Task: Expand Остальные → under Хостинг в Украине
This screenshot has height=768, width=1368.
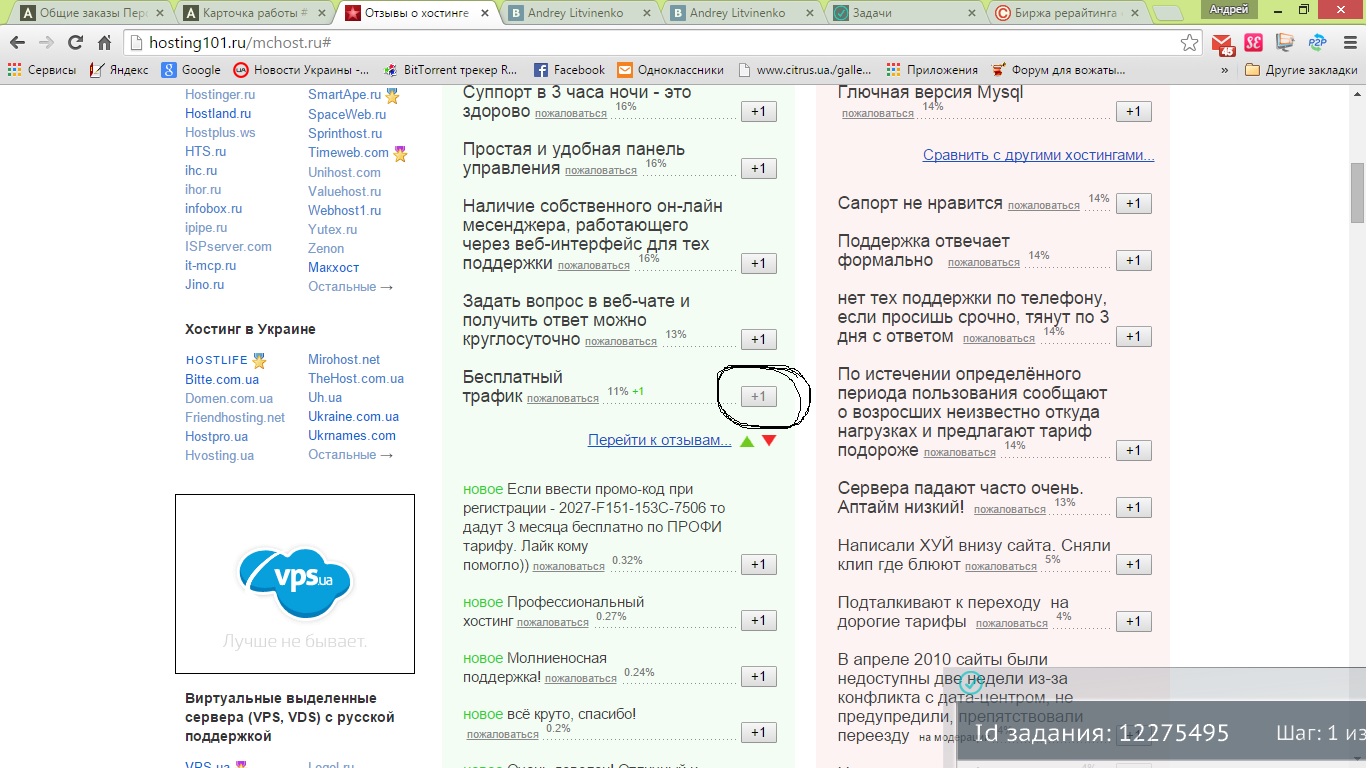Action: pyautogui.click(x=351, y=454)
